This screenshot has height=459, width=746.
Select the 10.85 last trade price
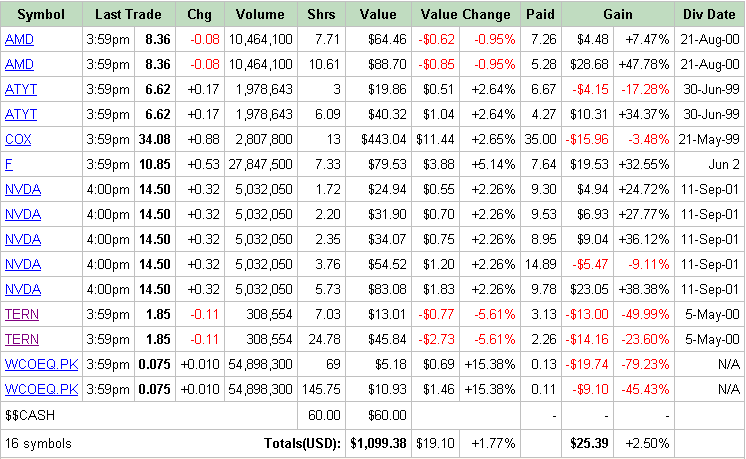pyautogui.click(x=155, y=164)
